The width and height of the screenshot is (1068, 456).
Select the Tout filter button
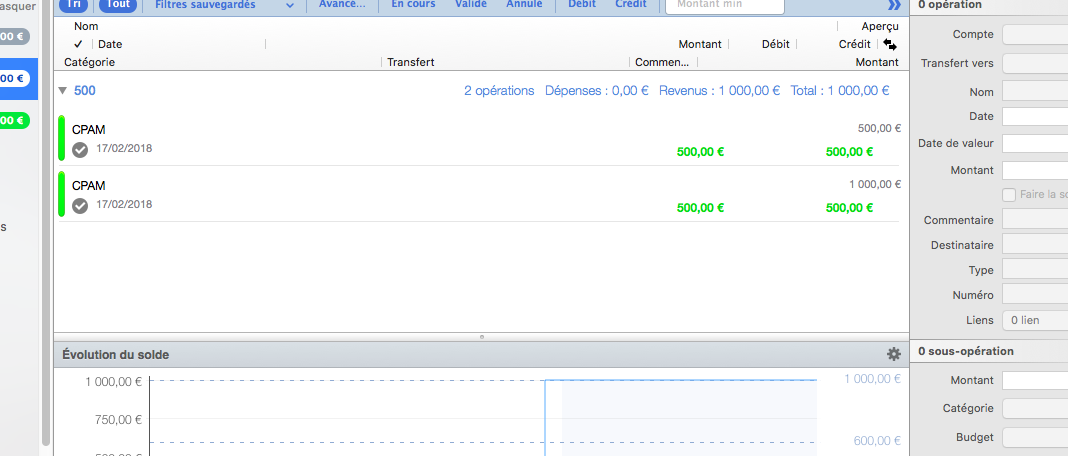118,5
